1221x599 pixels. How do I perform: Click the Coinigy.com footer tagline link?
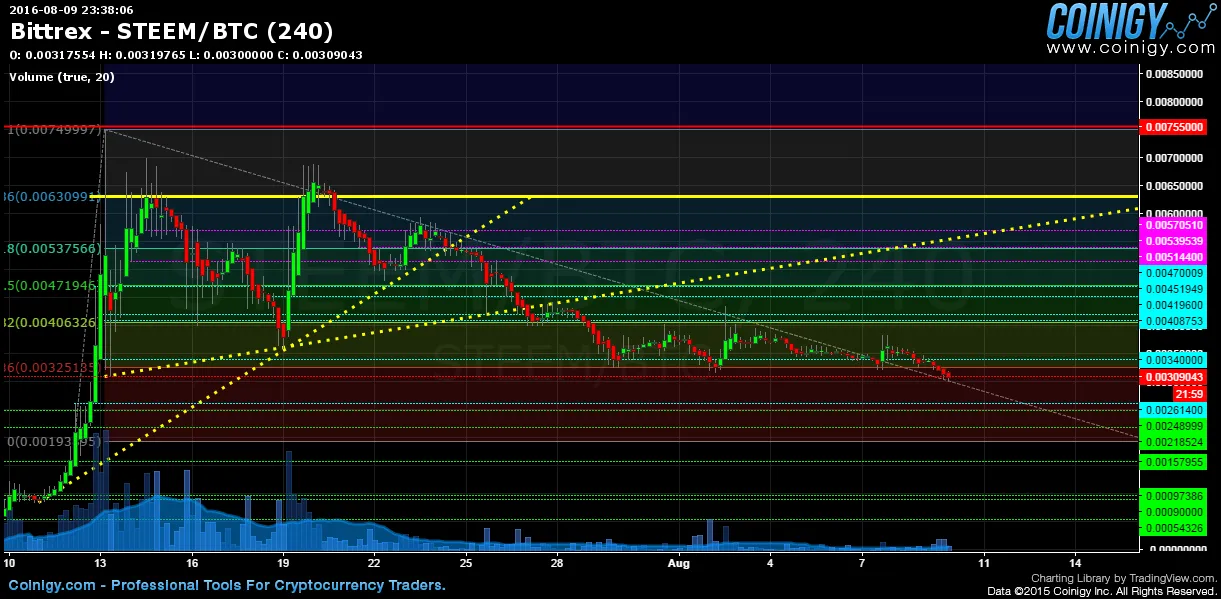pos(228,585)
